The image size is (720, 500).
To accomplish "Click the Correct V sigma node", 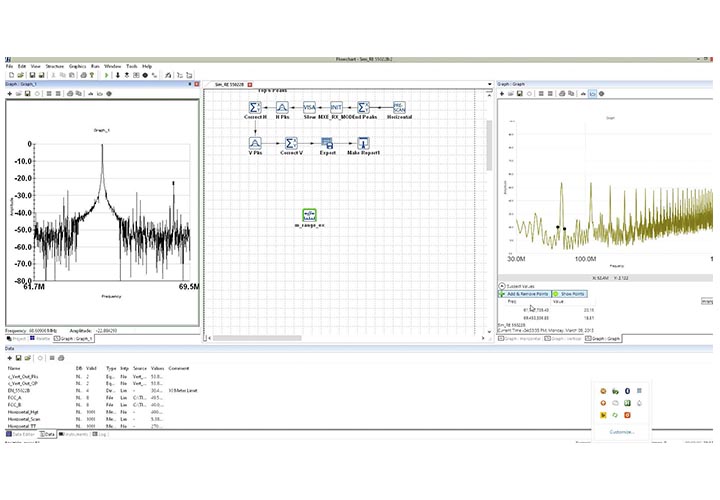I will 290,144.
